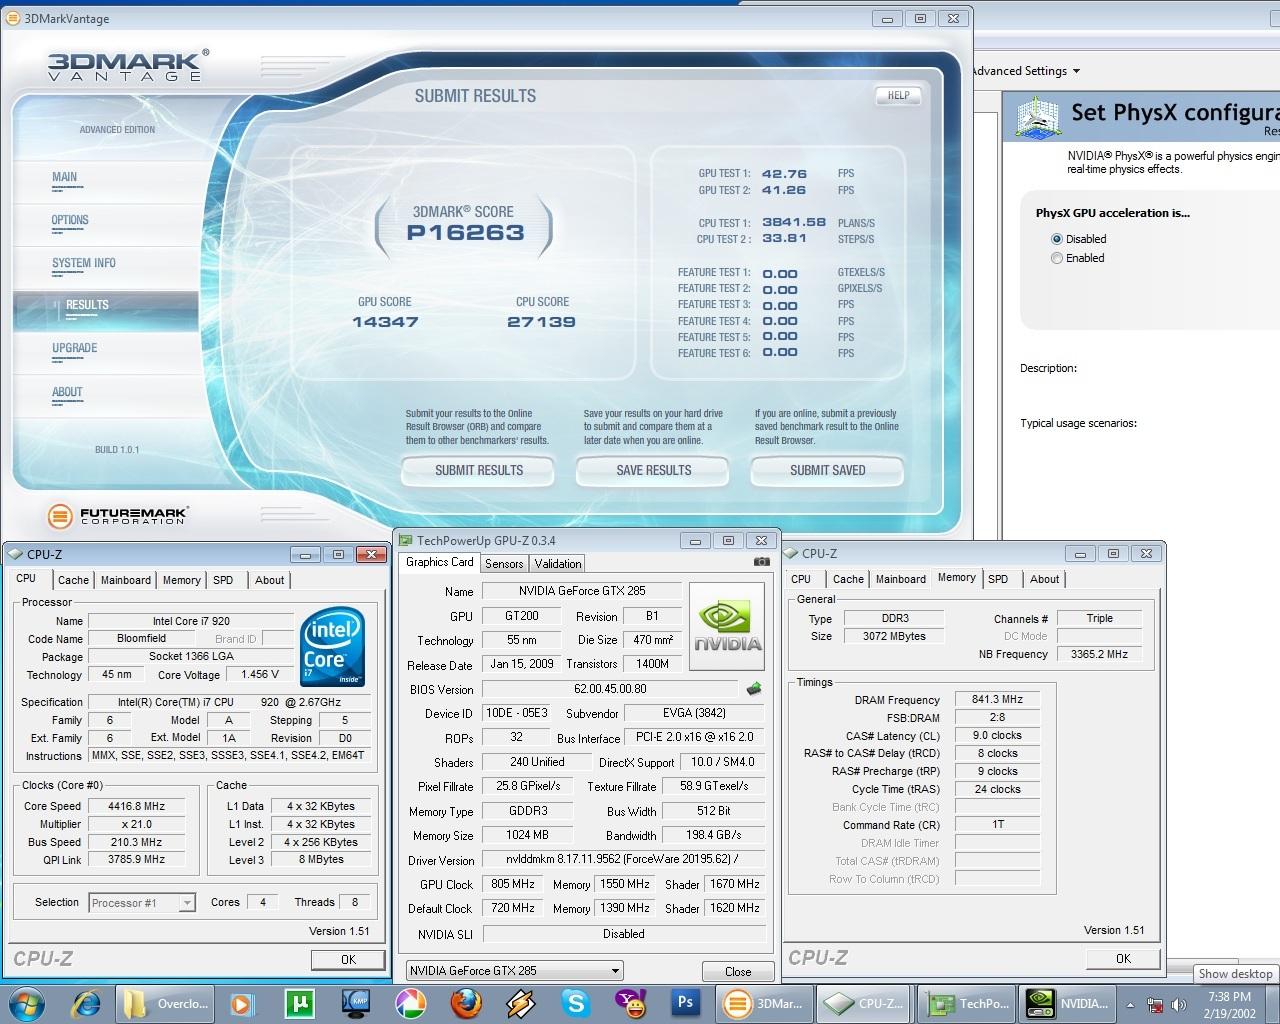Switch to Validation tab in GPU-Z
Screen dimensions: 1280x1024
(x=558, y=564)
